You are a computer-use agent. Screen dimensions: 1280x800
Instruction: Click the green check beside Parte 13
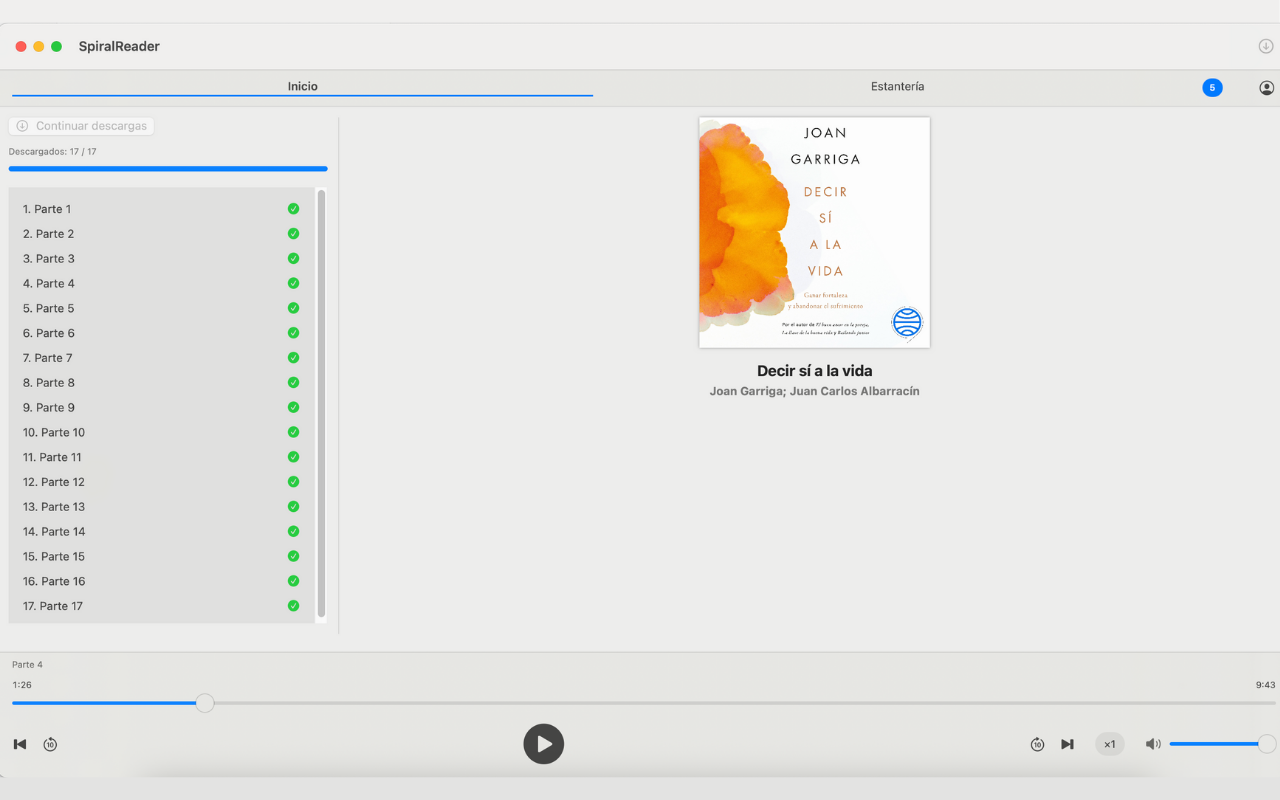[293, 507]
